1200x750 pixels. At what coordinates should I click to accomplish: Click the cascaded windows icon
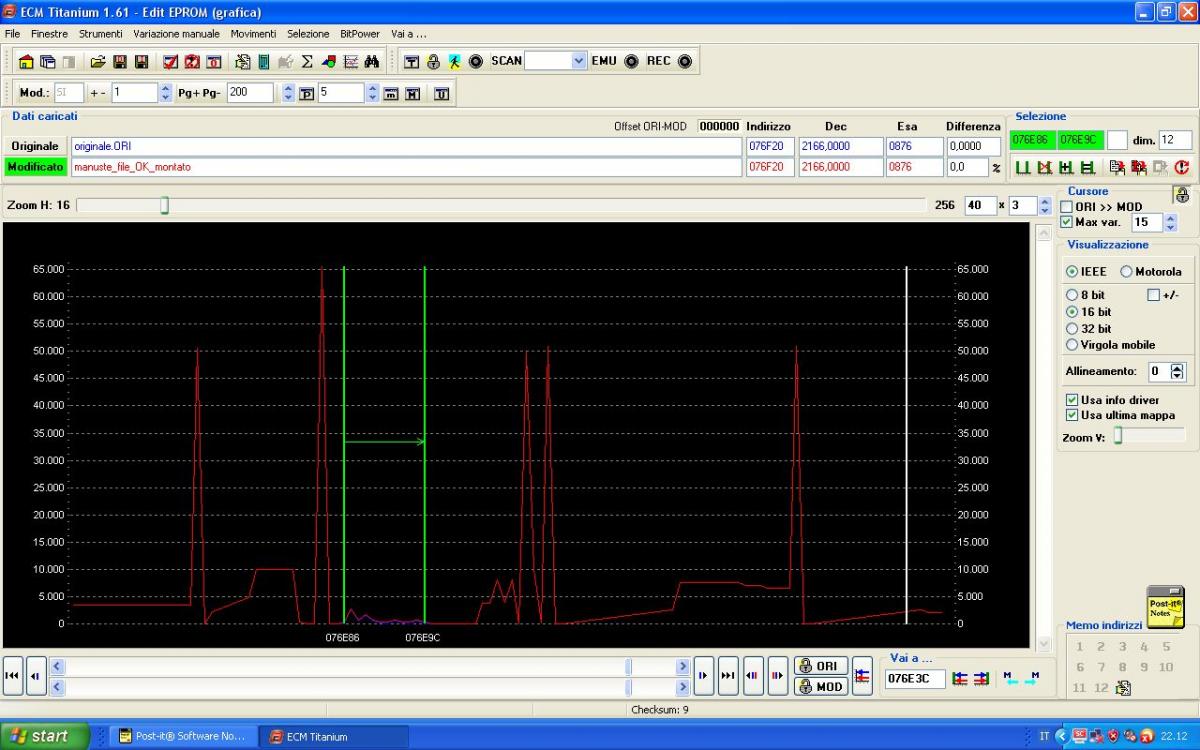coord(48,61)
